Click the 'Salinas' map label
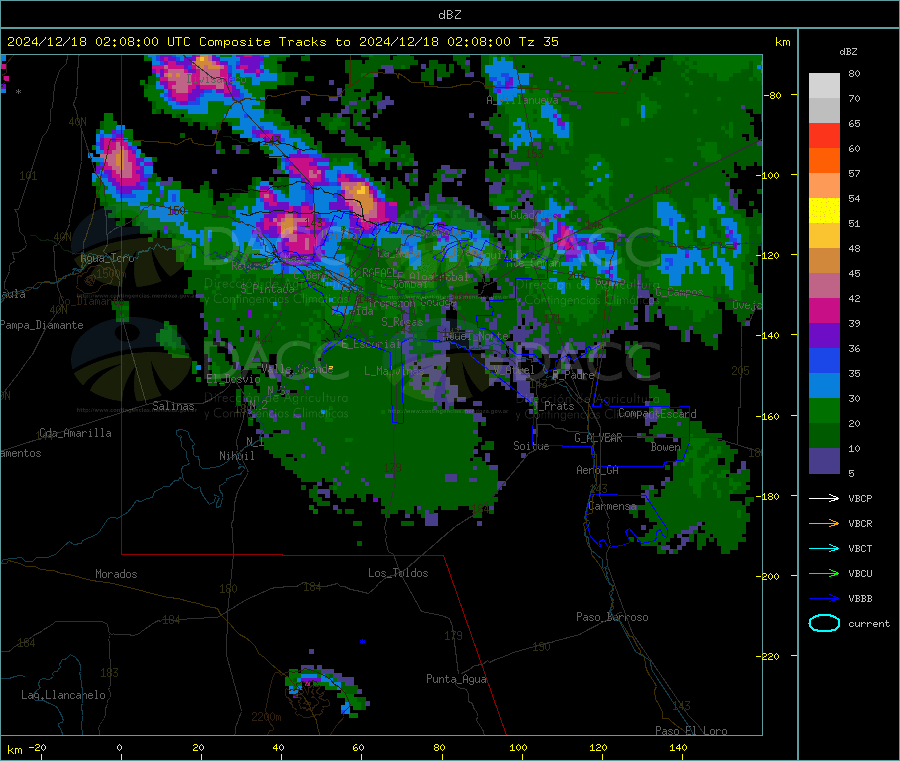 (x=173, y=406)
